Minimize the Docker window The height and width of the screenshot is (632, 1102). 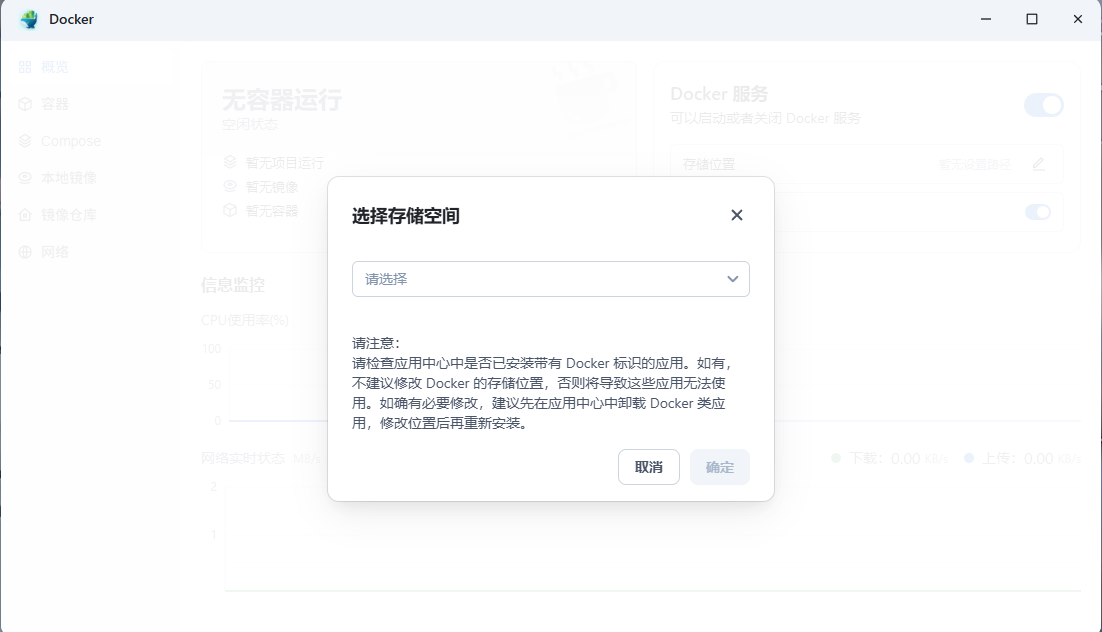(986, 19)
